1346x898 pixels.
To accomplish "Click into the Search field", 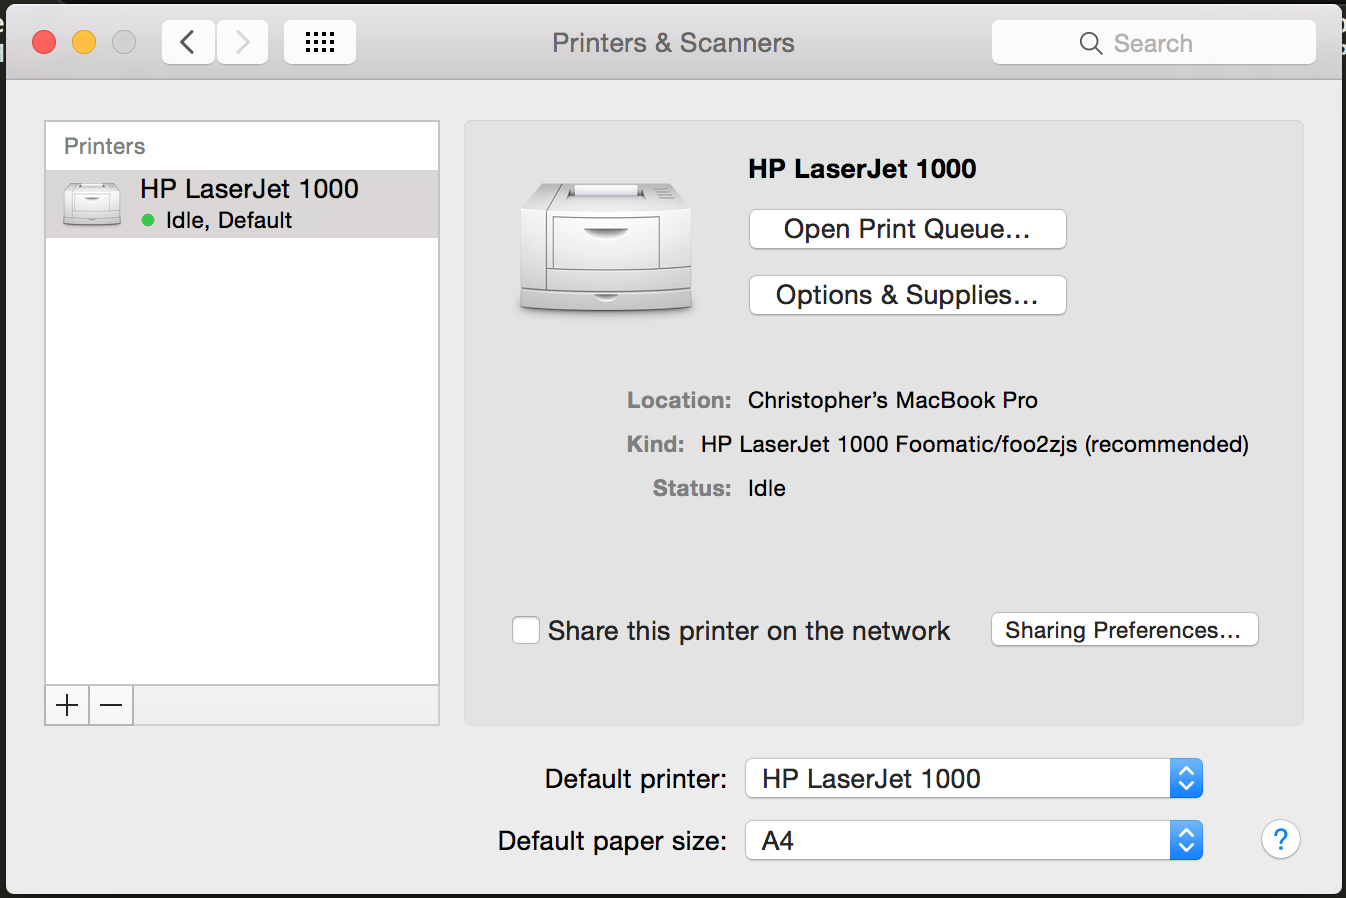I will 1154,43.
